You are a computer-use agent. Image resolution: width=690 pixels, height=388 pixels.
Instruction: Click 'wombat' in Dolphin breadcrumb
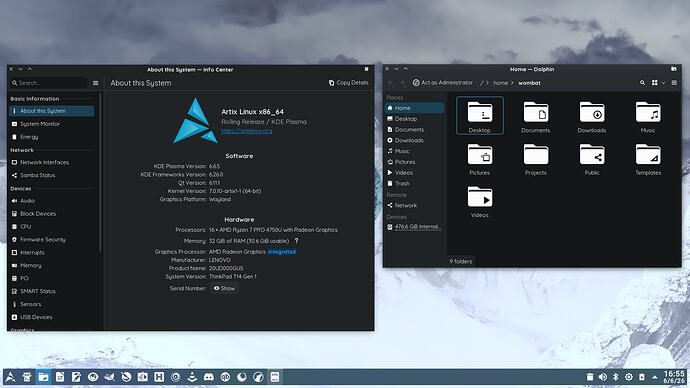[x=529, y=83]
